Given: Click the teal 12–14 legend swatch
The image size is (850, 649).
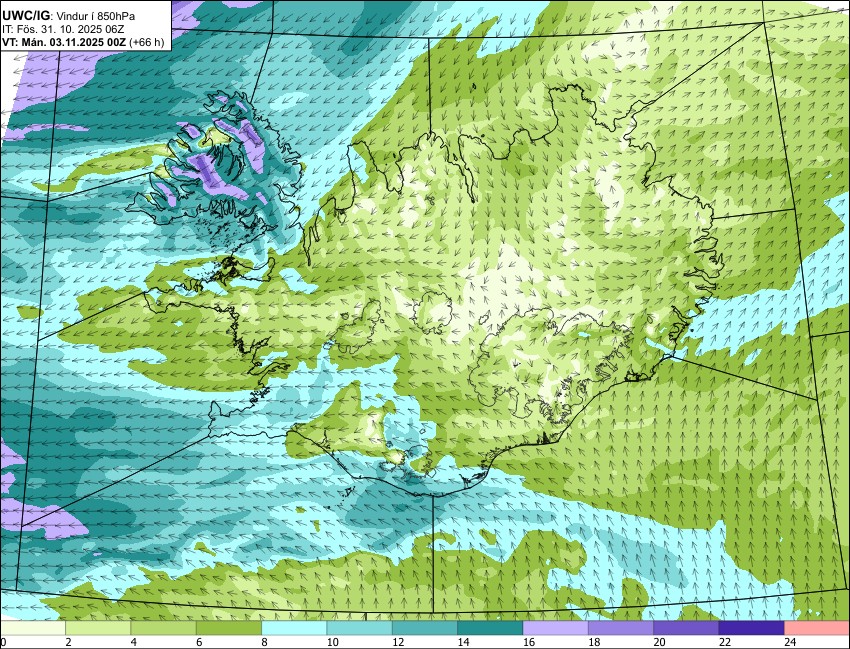Looking at the screenshot, I should [x=425, y=628].
